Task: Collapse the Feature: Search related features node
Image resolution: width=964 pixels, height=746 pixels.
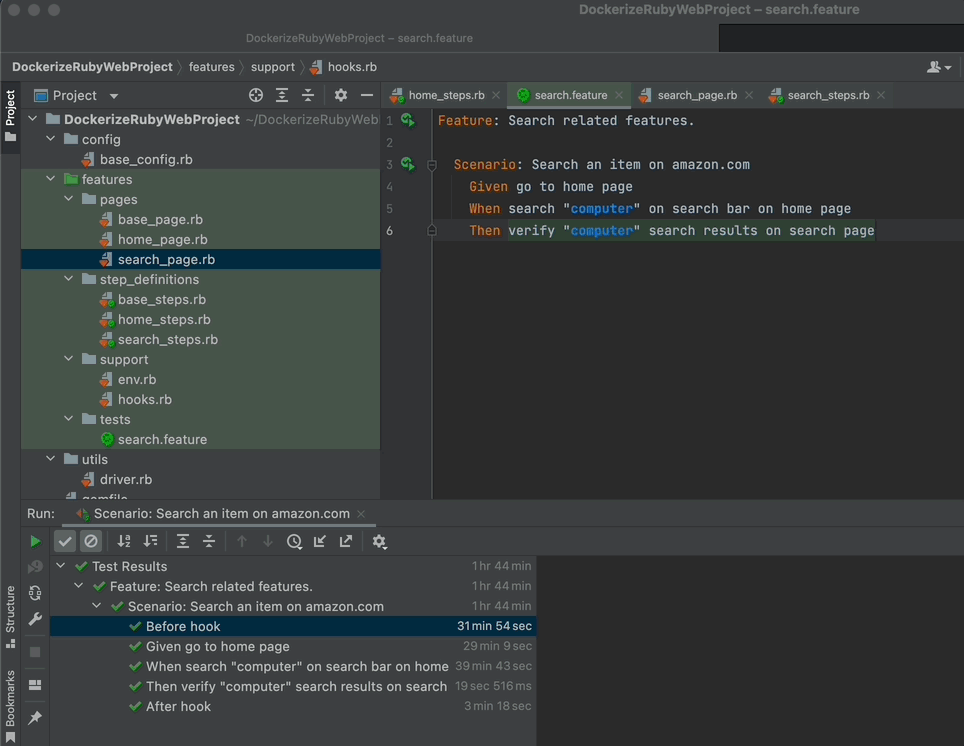Action: click(78, 586)
